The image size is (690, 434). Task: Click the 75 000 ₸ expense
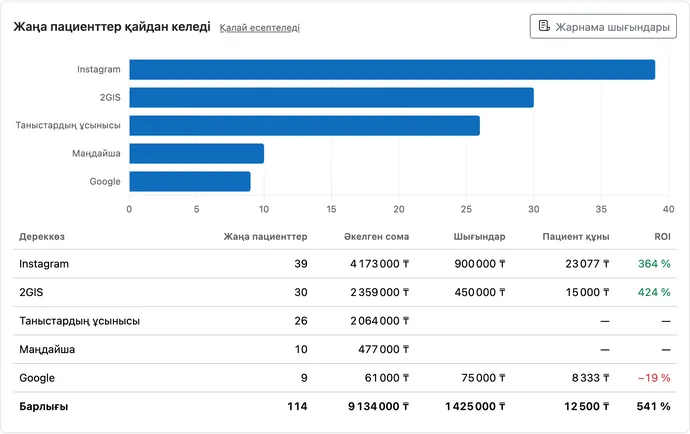(483, 378)
